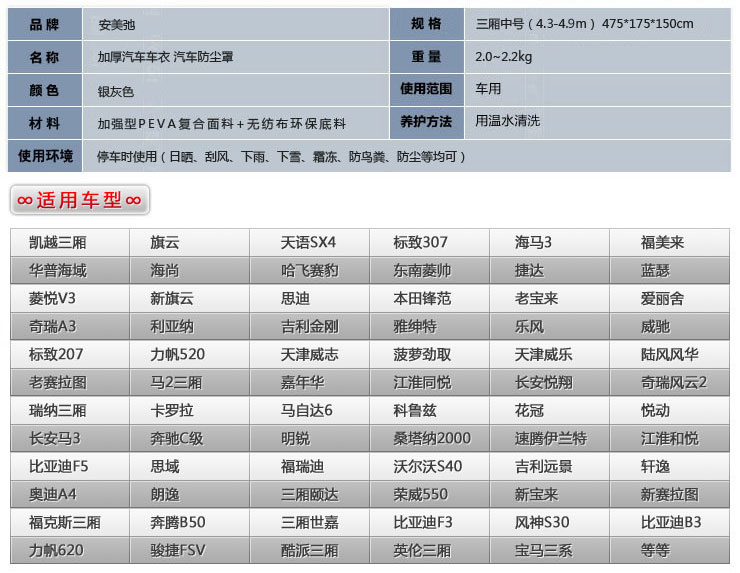Image resolution: width=740 pixels, height=573 pixels.
Task: Click the car model cell 奔腾B50
Action: tap(190, 522)
